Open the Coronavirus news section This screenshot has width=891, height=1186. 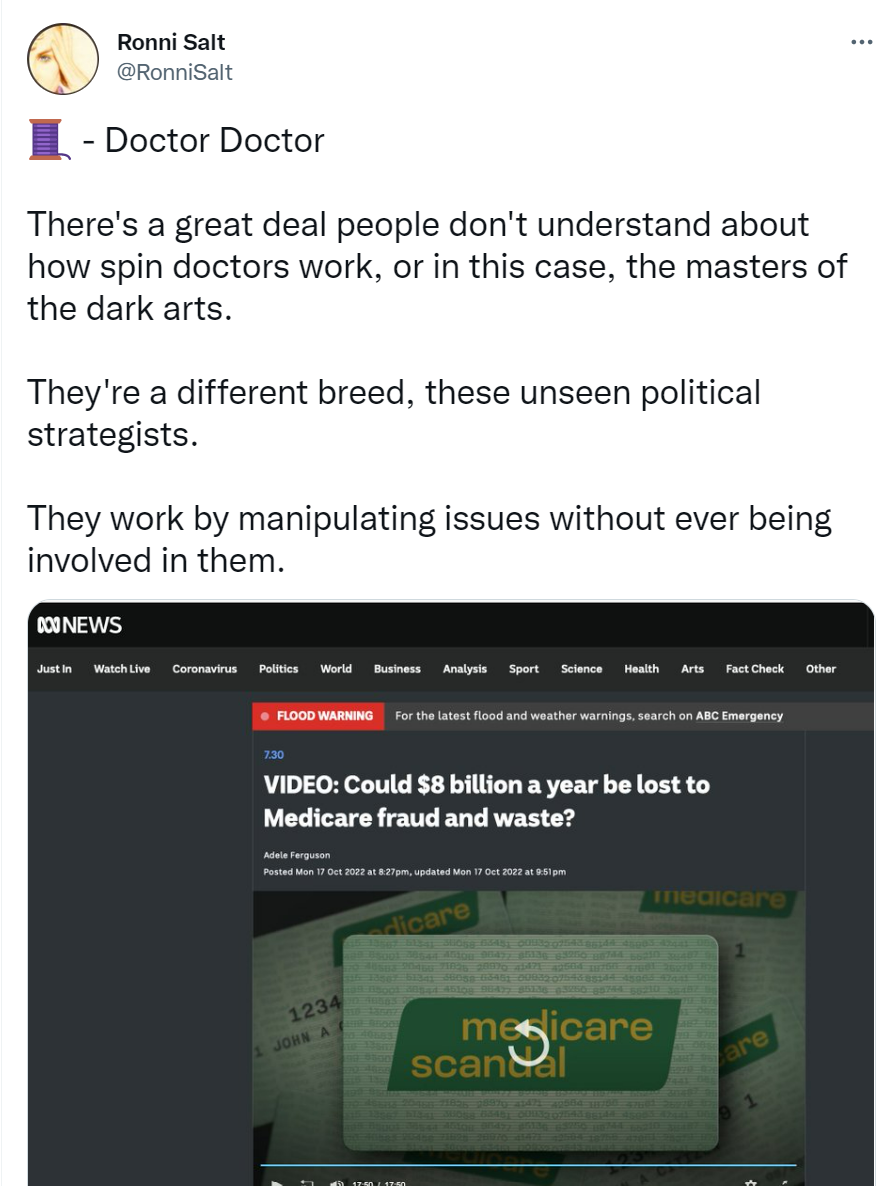tap(205, 669)
